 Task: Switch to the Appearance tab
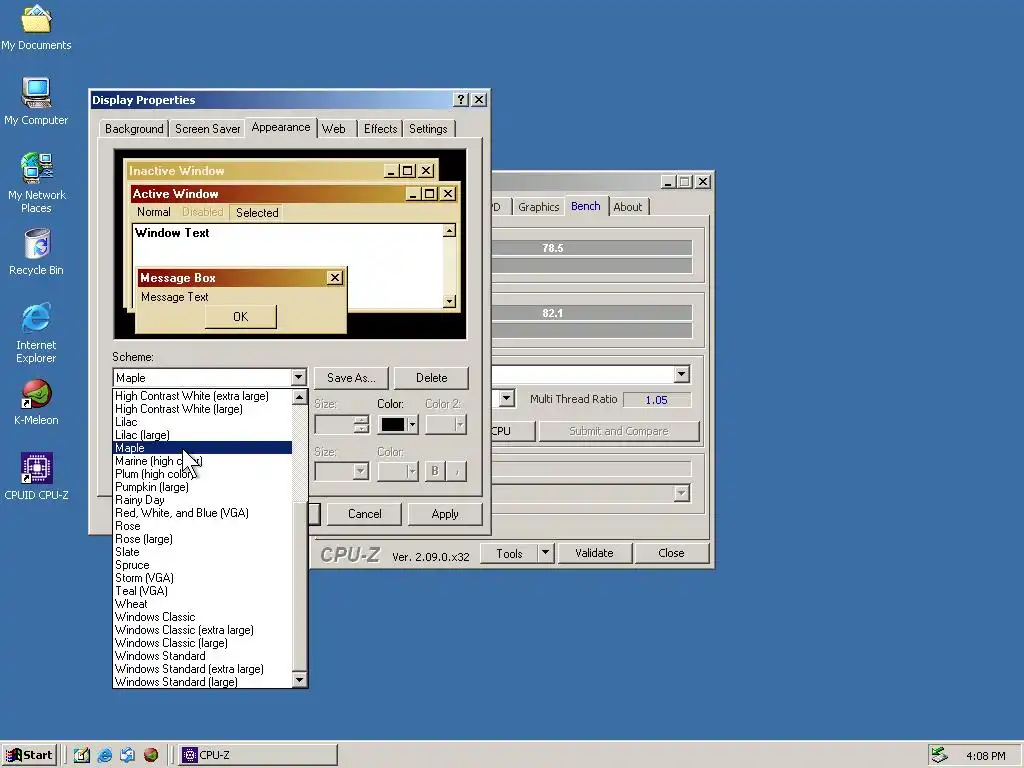pyautogui.click(x=281, y=127)
